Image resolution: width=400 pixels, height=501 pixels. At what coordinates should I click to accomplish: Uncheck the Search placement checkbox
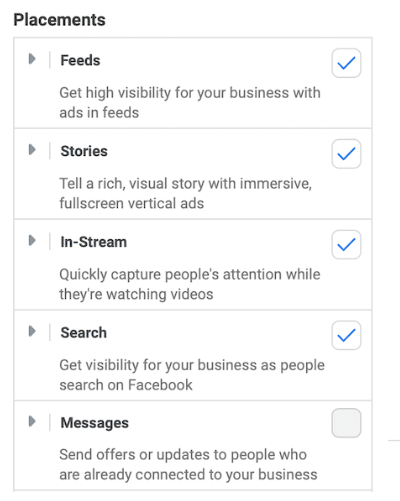[x=346, y=335]
